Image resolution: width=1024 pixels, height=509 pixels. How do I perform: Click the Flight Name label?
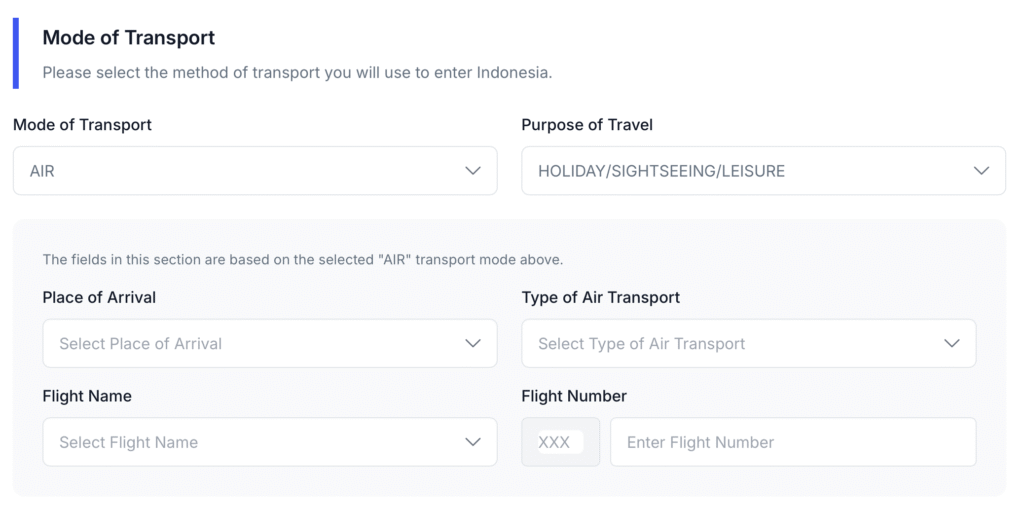pos(87,396)
